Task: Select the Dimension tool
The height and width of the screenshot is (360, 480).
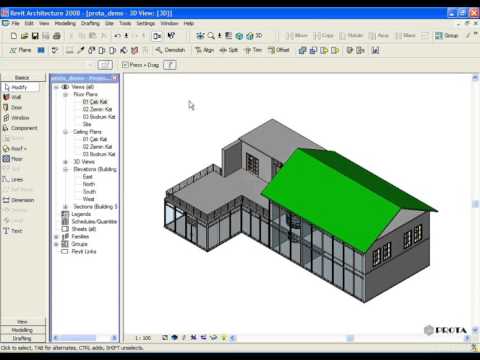Action: 19,200
